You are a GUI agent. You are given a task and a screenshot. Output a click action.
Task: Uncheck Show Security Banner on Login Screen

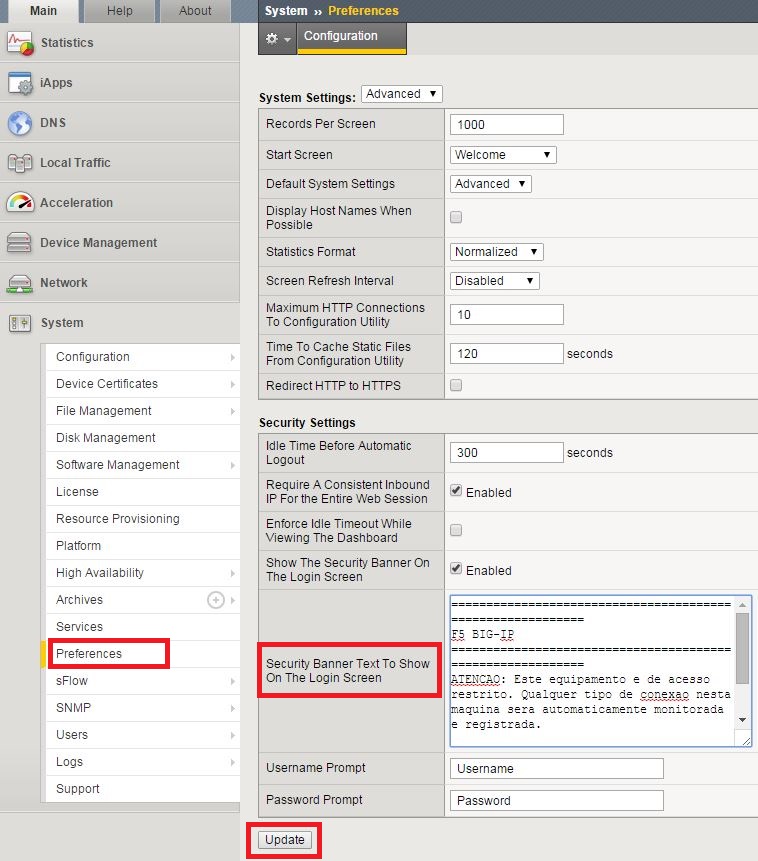(456, 569)
